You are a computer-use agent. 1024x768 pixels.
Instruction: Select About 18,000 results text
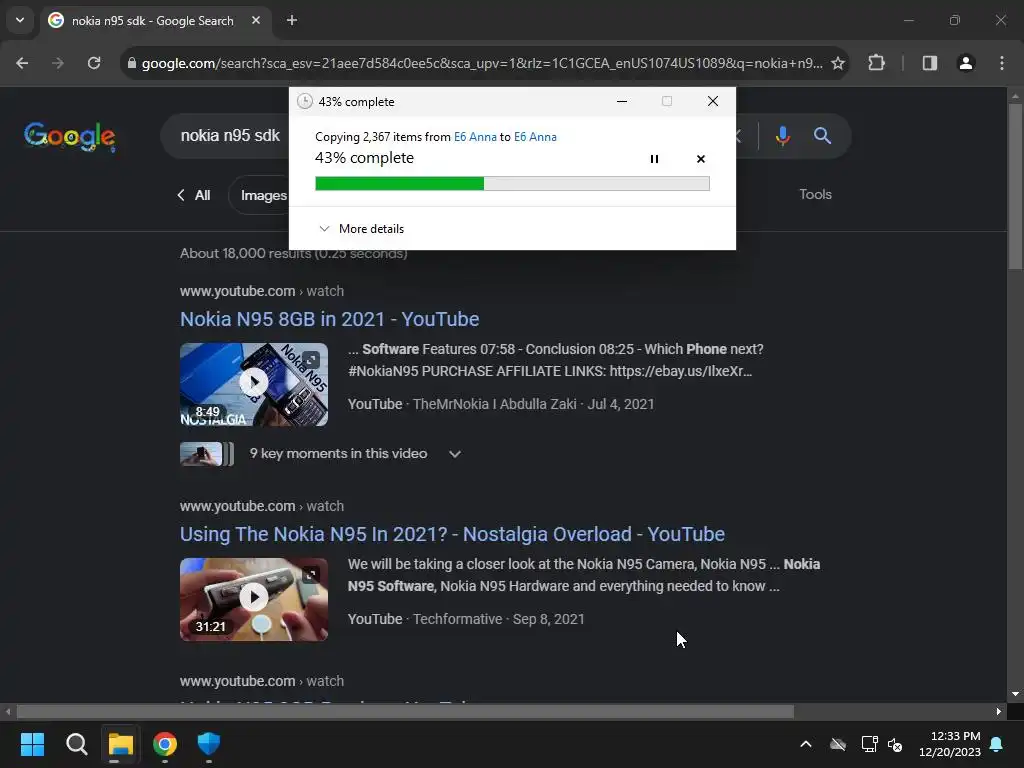pos(293,253)
